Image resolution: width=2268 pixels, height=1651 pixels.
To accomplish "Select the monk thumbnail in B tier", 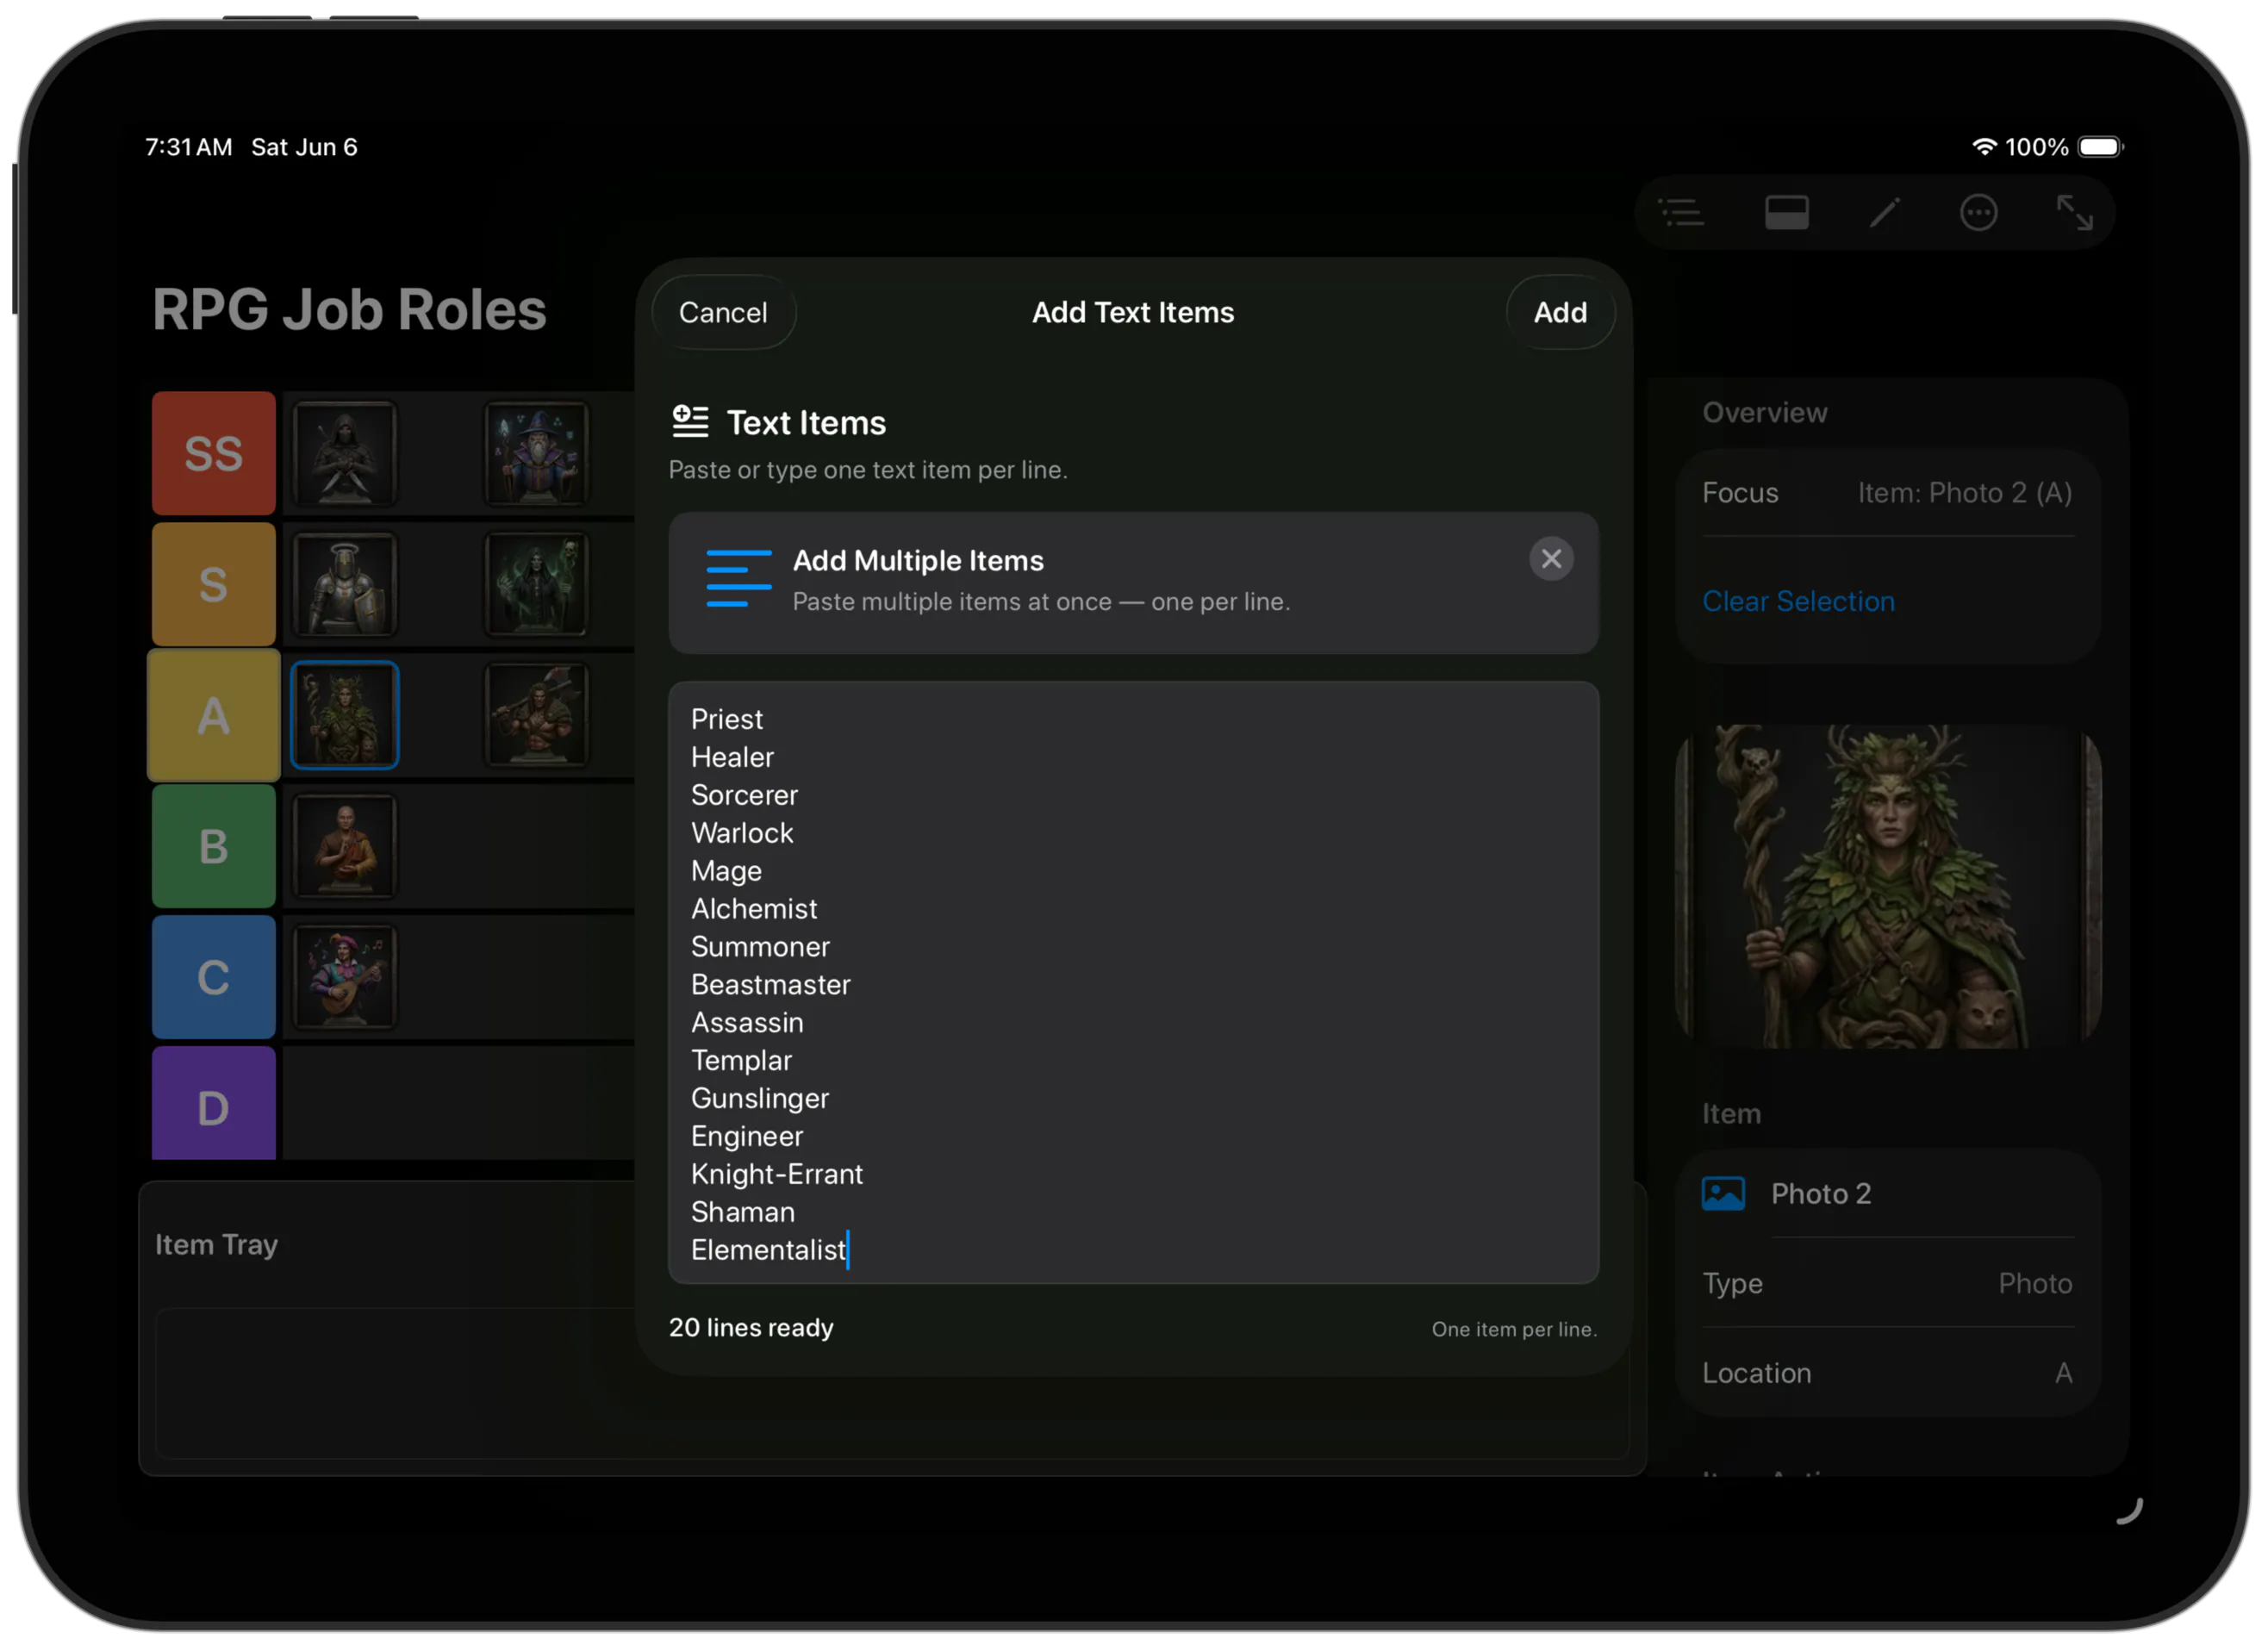I will [x=345, y=847].
